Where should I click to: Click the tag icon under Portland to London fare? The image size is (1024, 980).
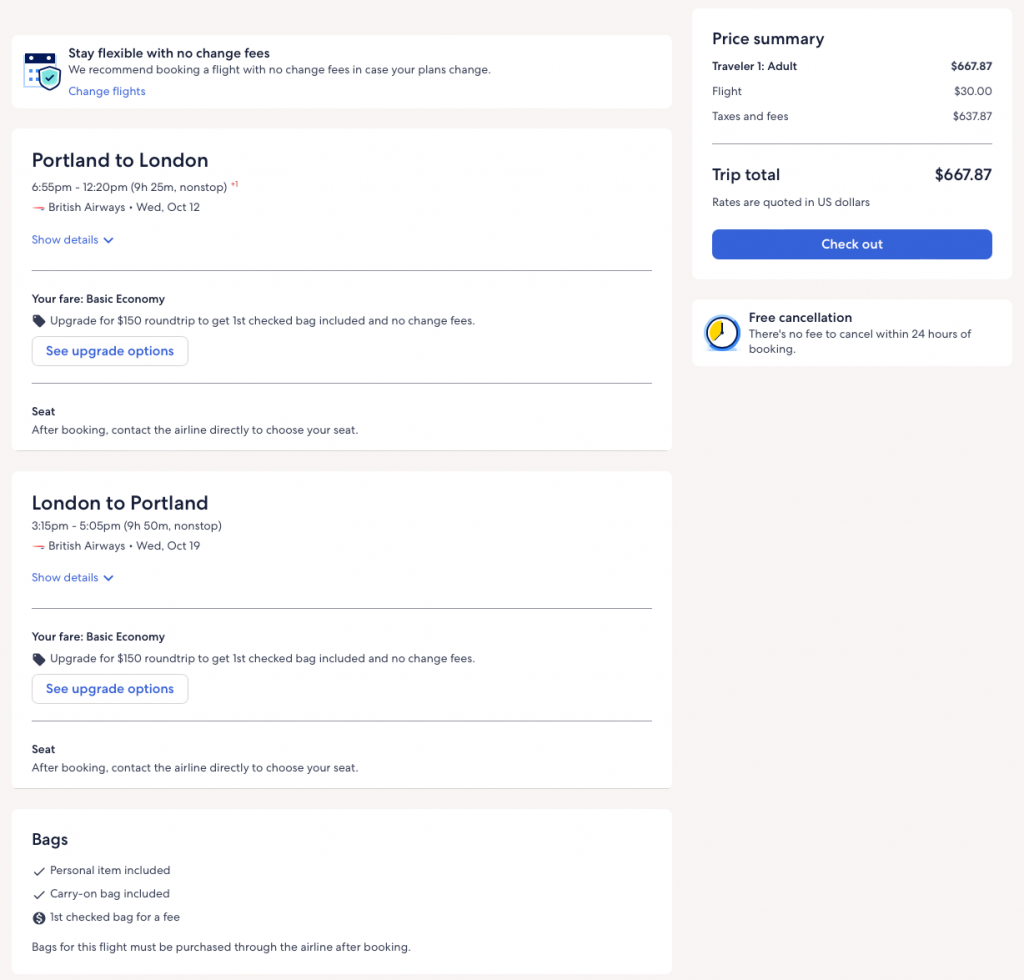coord(39,321)
